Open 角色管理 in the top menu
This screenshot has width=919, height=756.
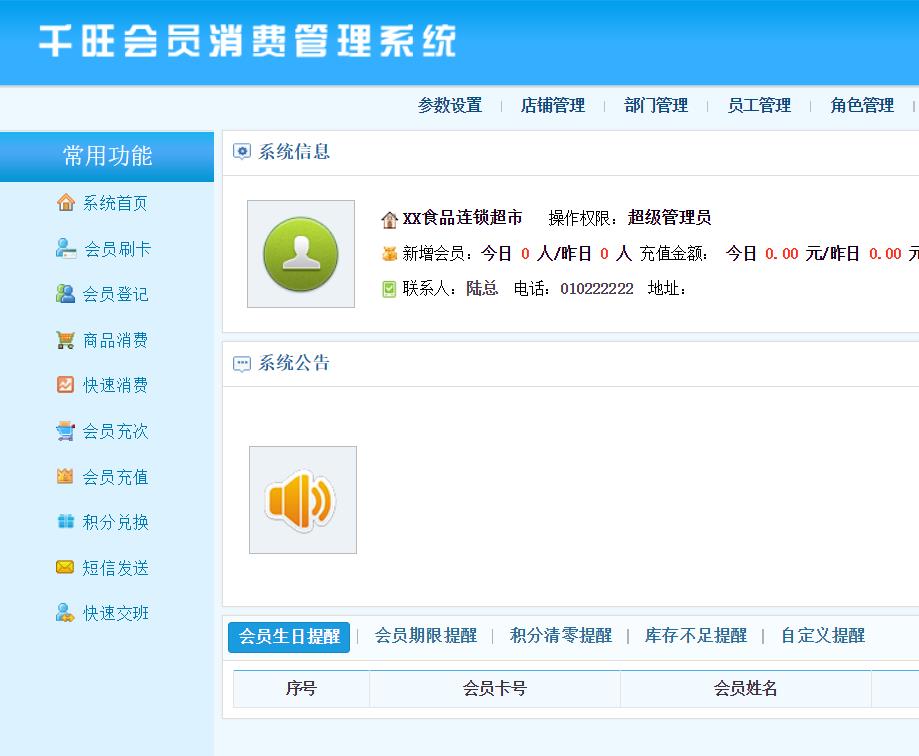pos(862,105)
